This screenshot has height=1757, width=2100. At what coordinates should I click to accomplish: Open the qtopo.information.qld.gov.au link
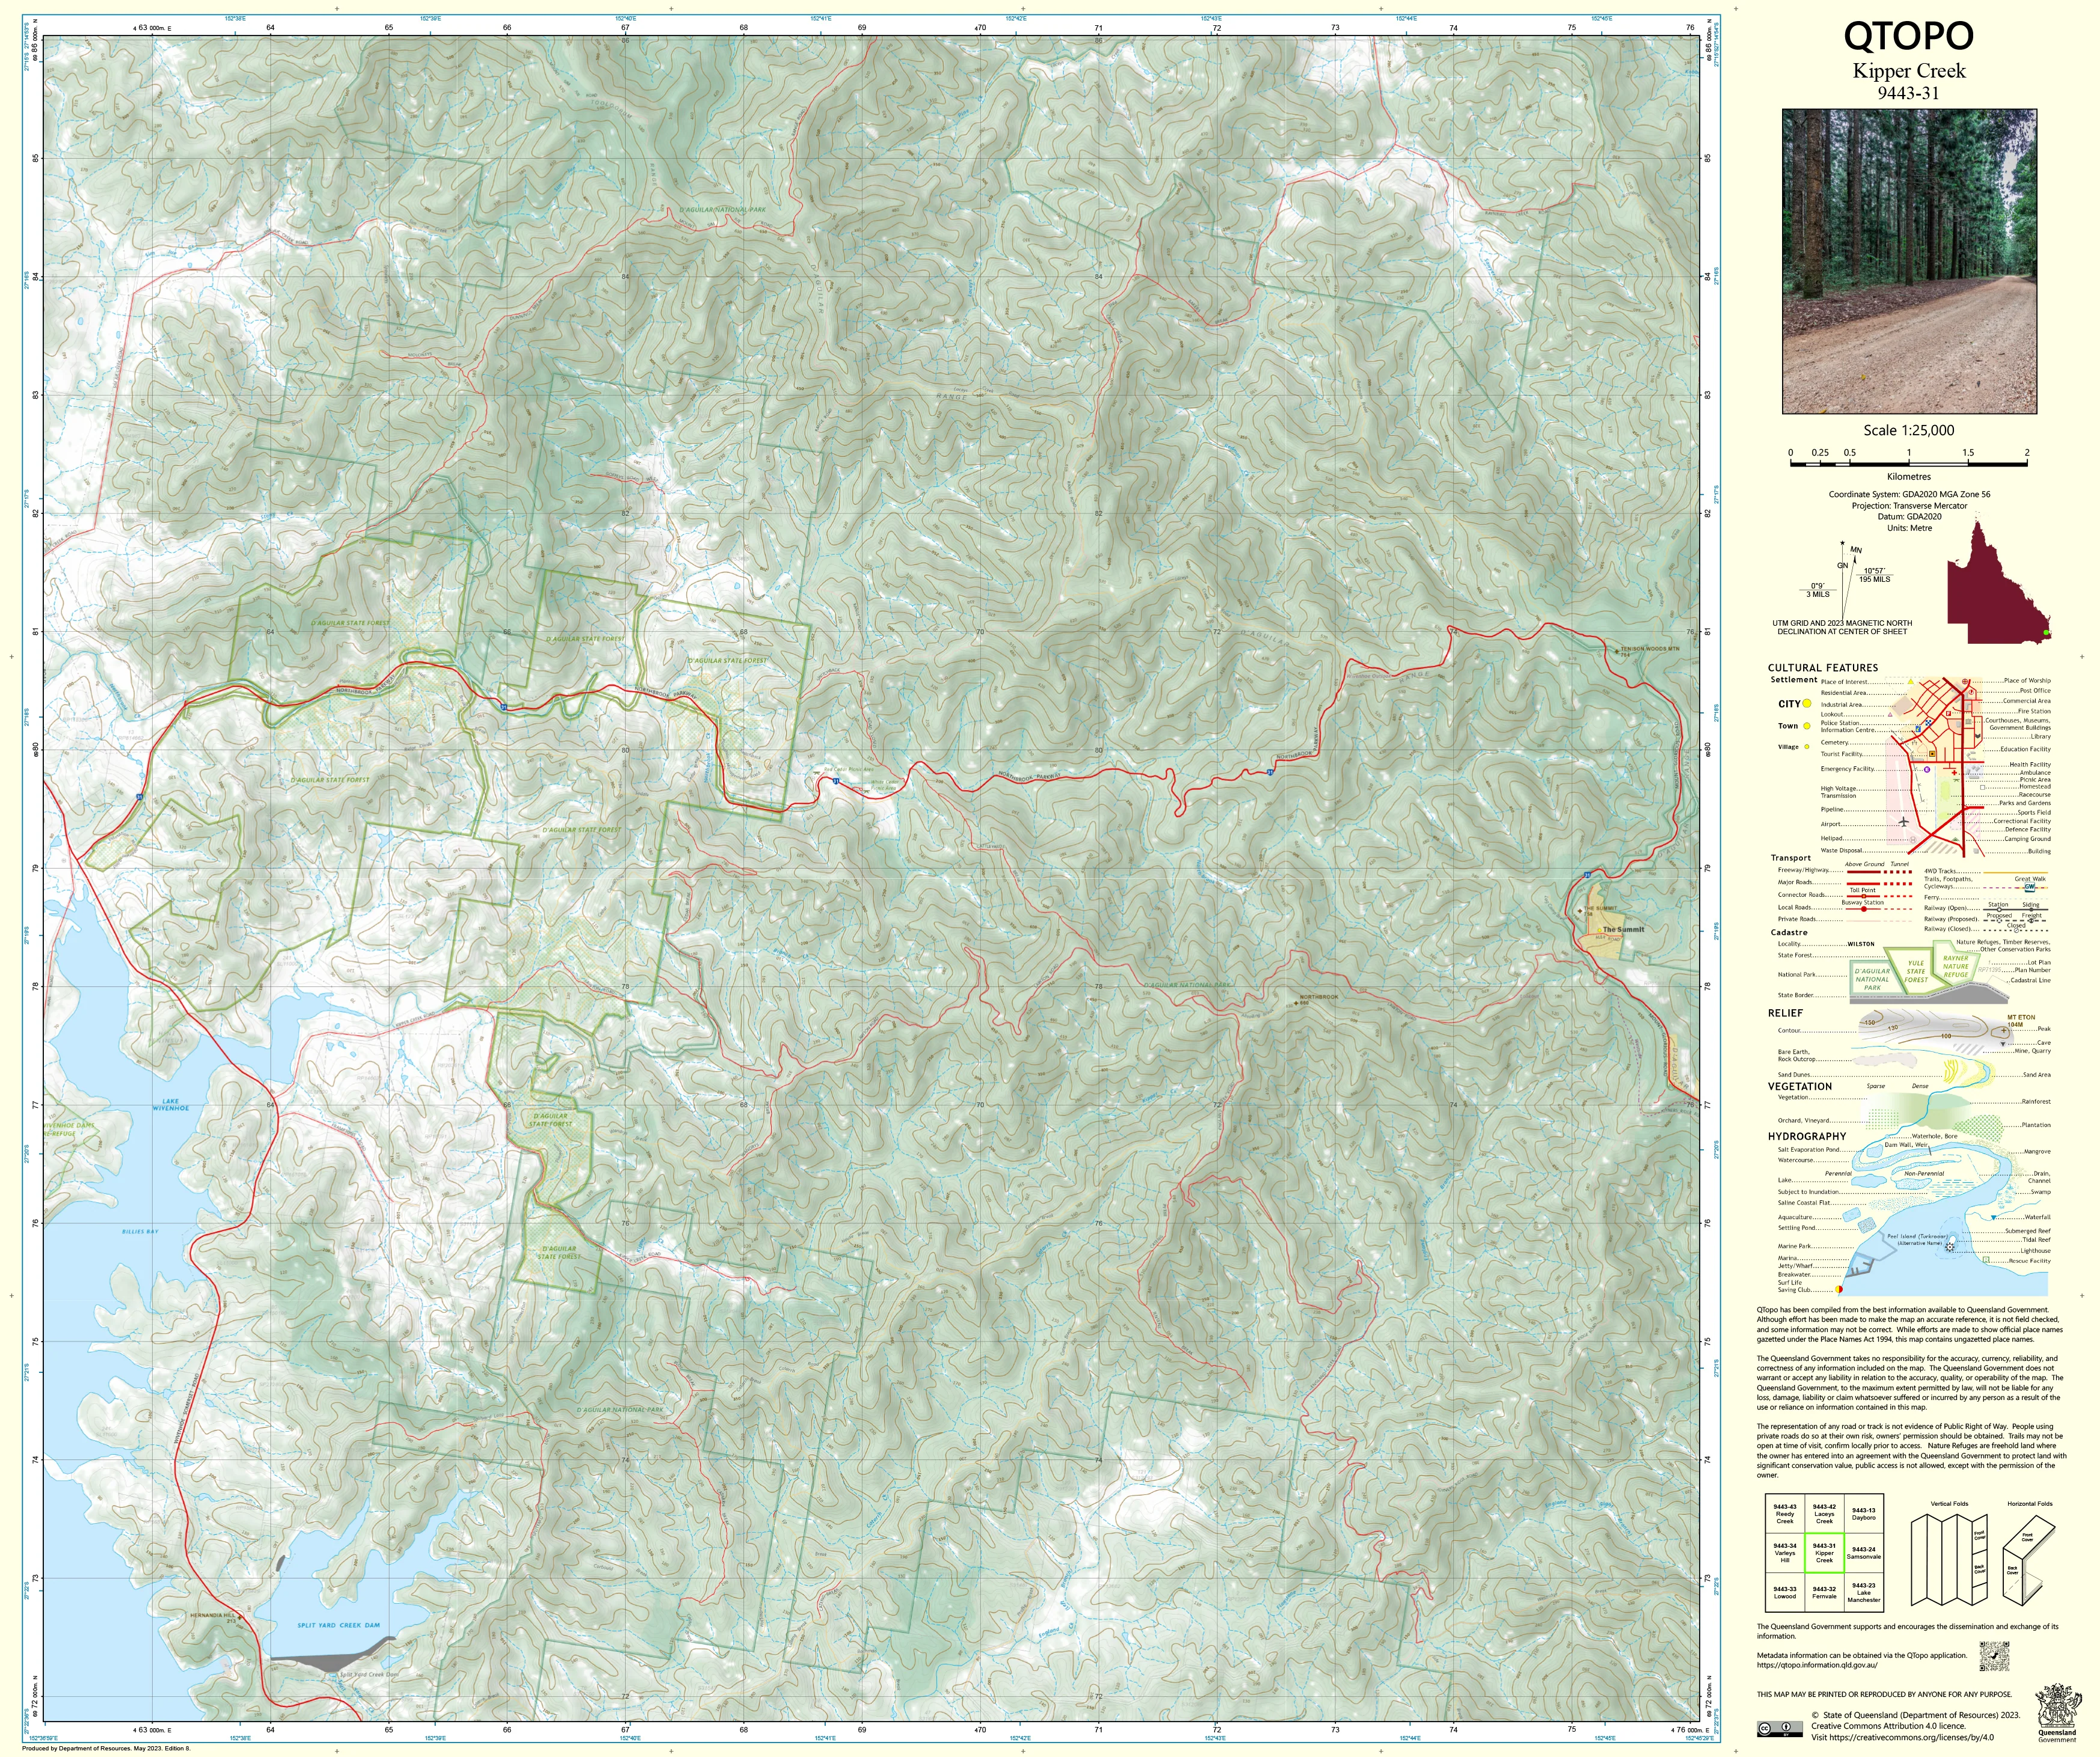click(1817, 1666)
